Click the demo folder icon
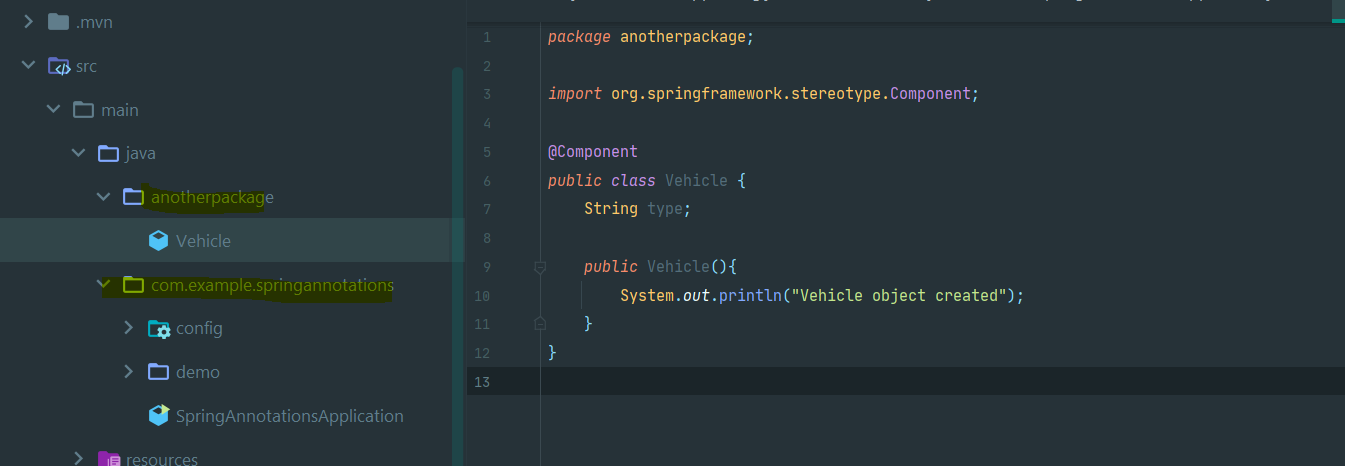1345x466 pixels. [x=158, y=372]
